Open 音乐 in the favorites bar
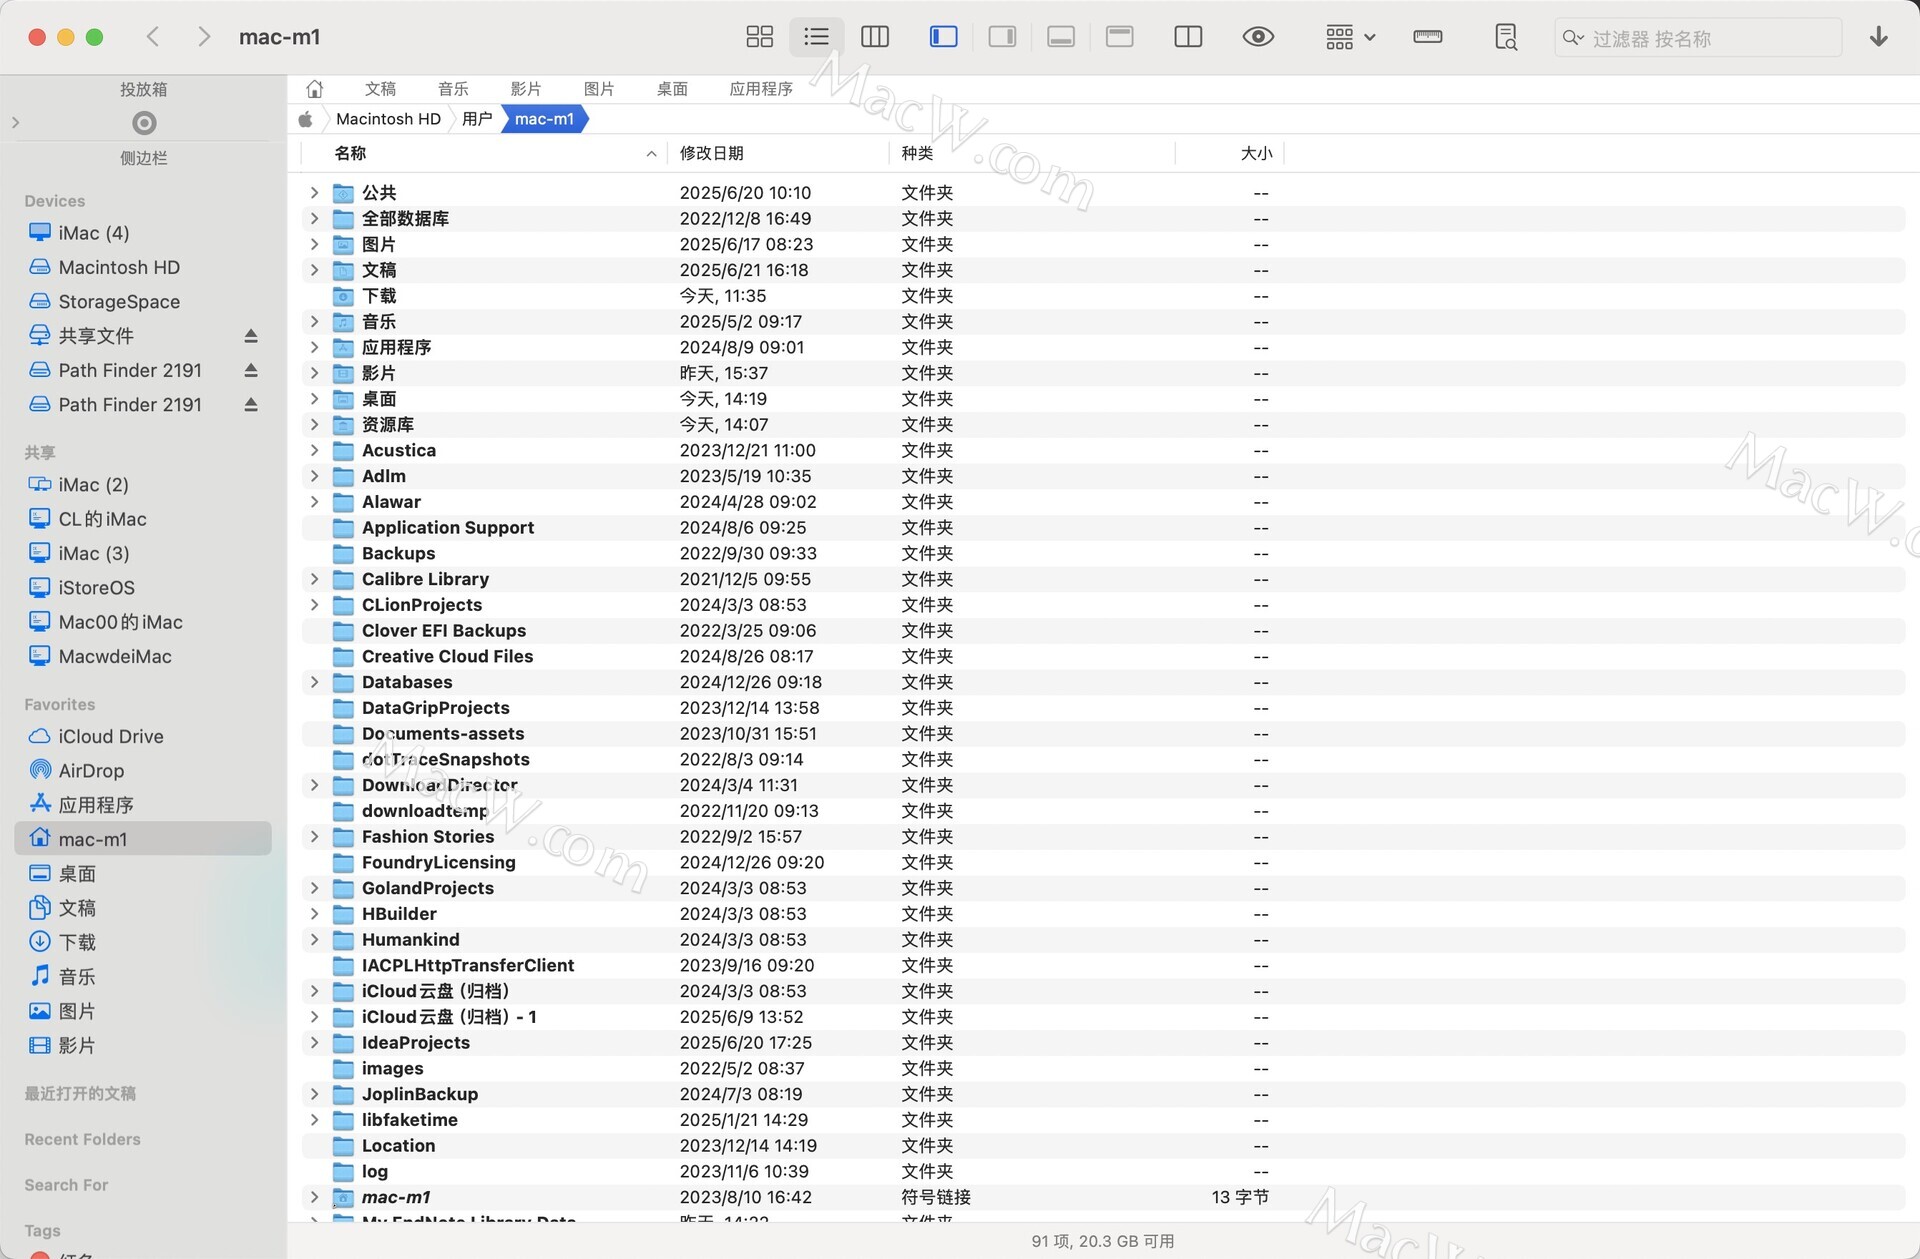The image size is (1920, 1259). pos(453,89)
